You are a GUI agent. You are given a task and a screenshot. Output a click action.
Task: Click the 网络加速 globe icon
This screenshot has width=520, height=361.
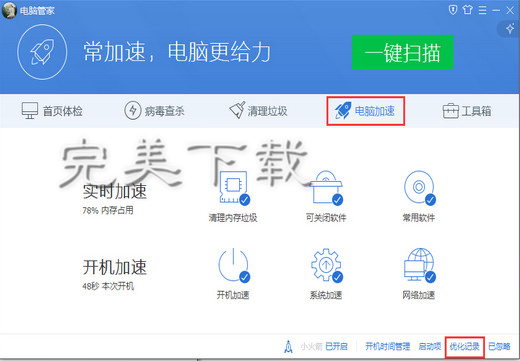(x=419, y=265)
